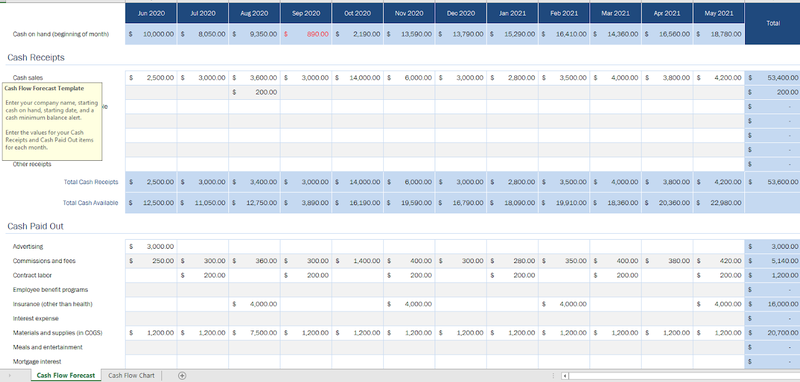
Task: Select the Commissions and fees row label
Action: click(43, 261)
